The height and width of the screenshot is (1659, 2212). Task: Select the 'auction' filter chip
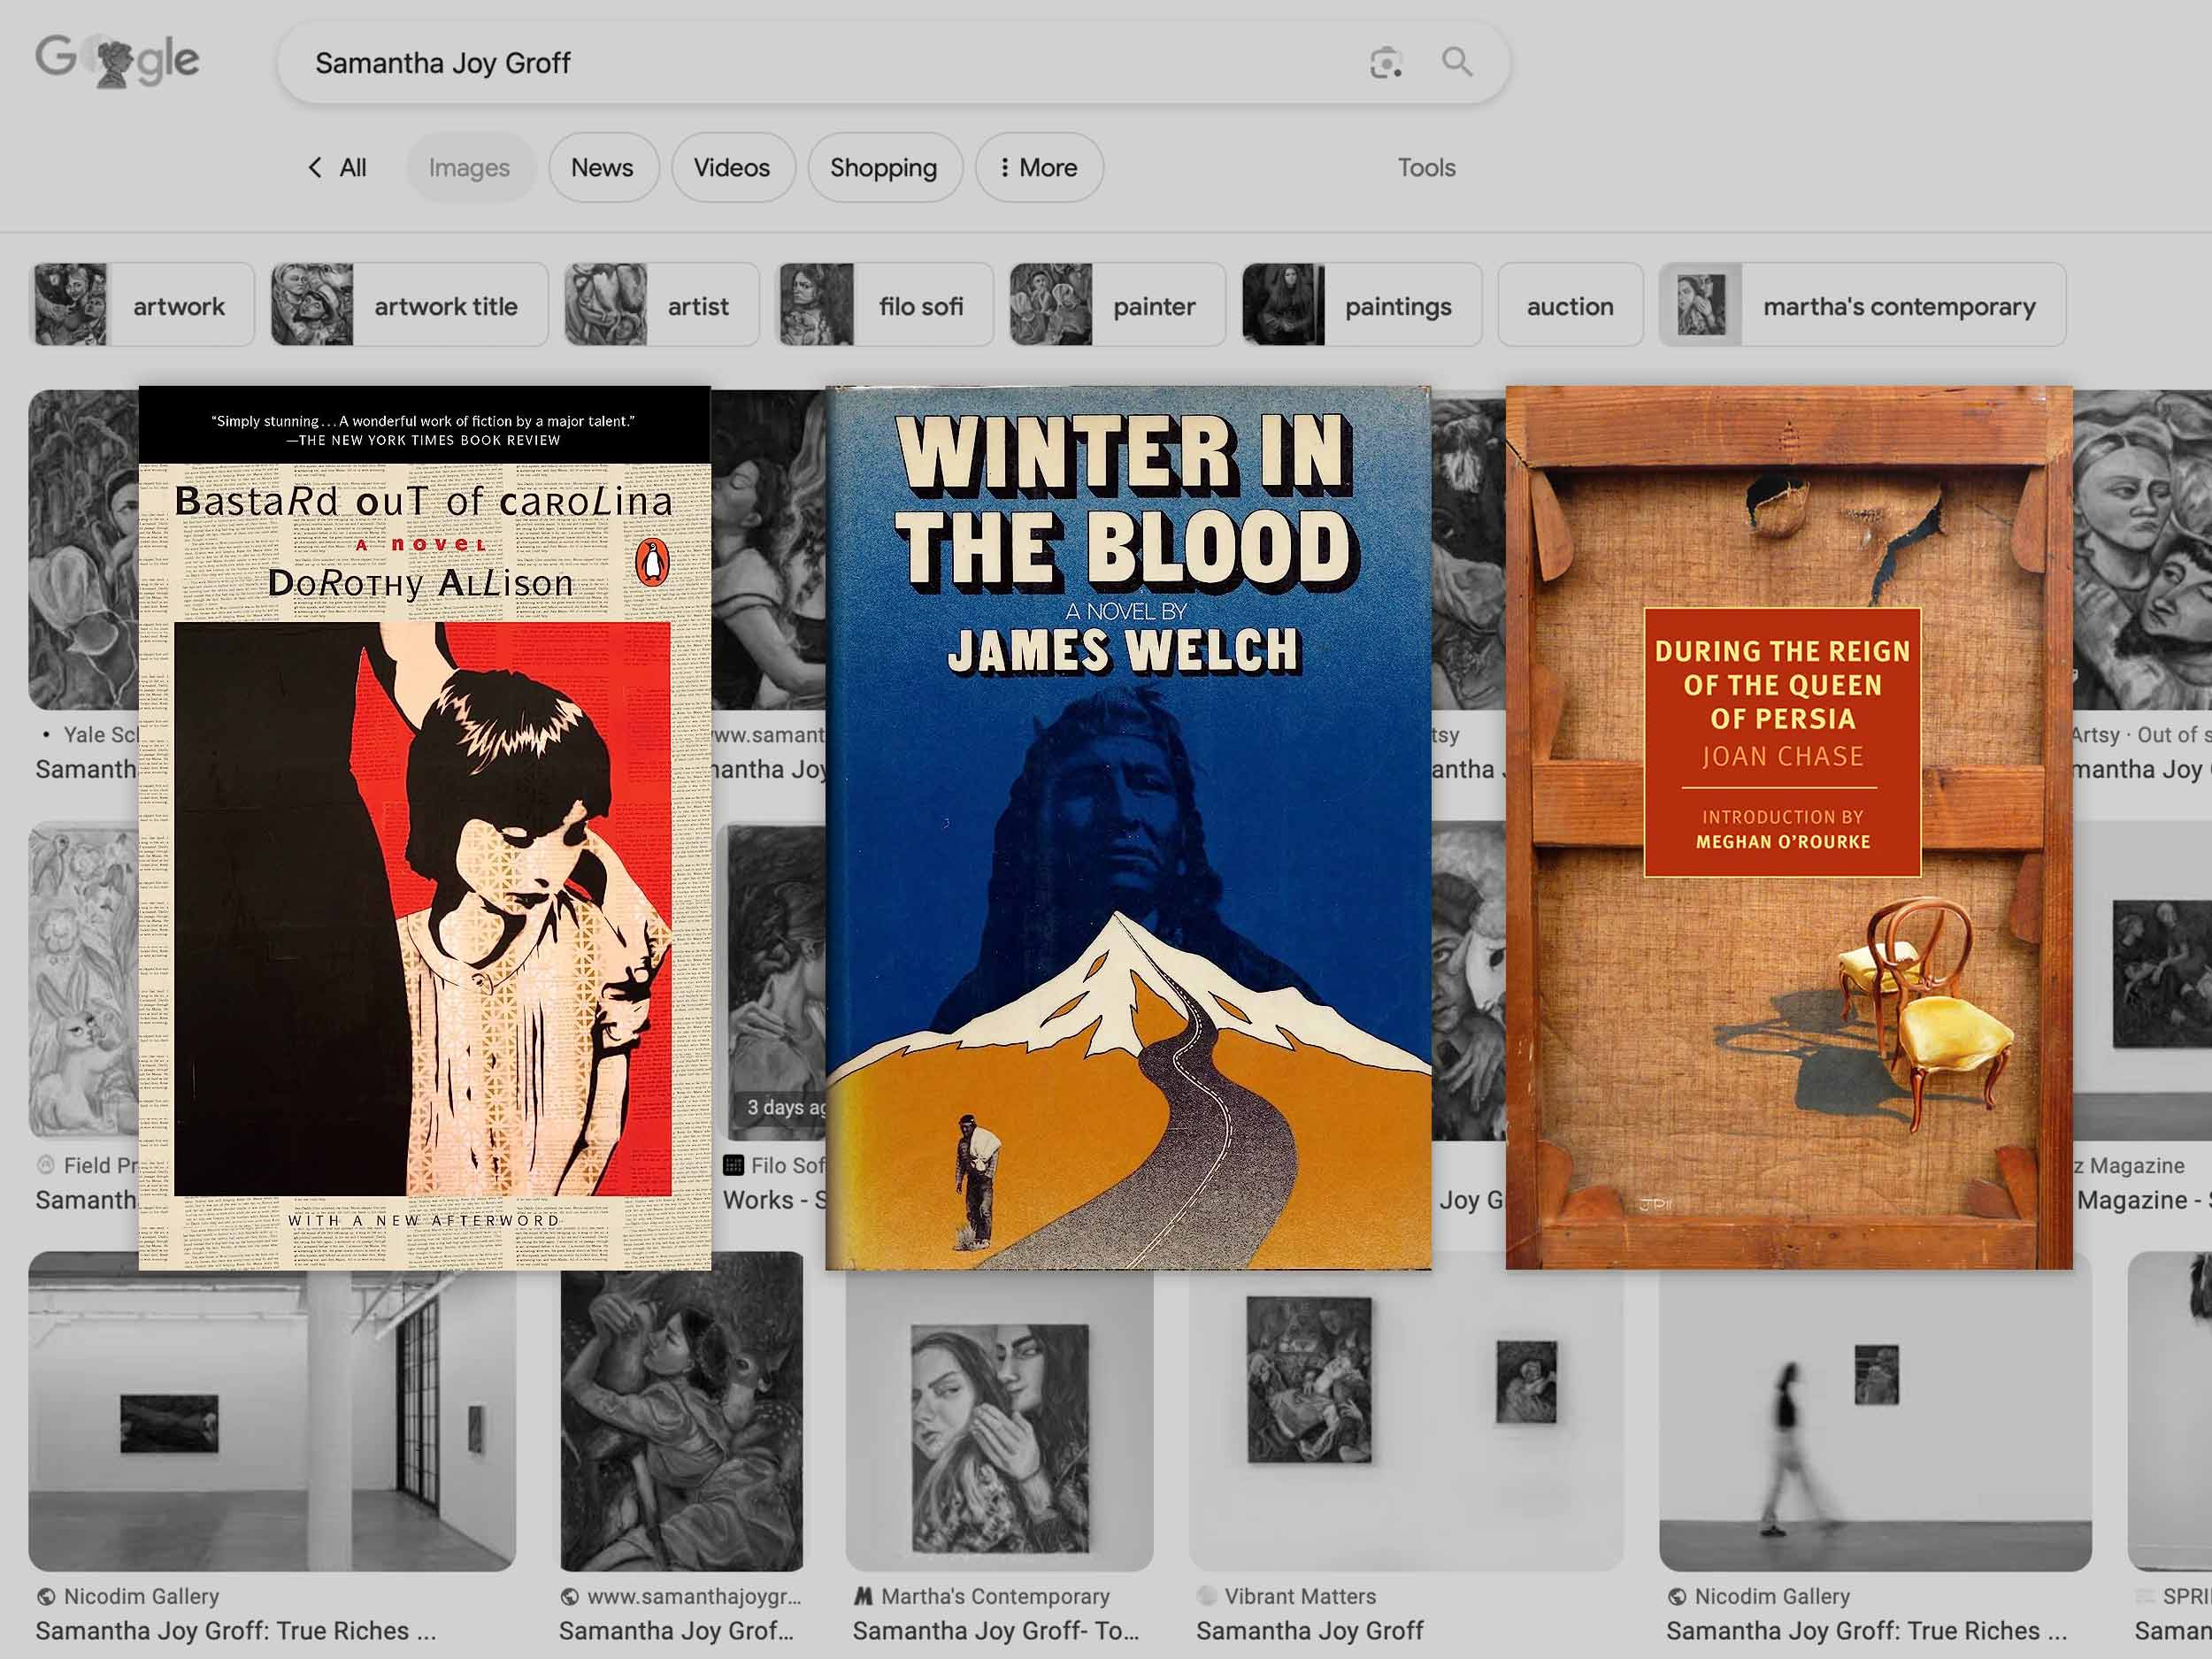[1569, 306]
